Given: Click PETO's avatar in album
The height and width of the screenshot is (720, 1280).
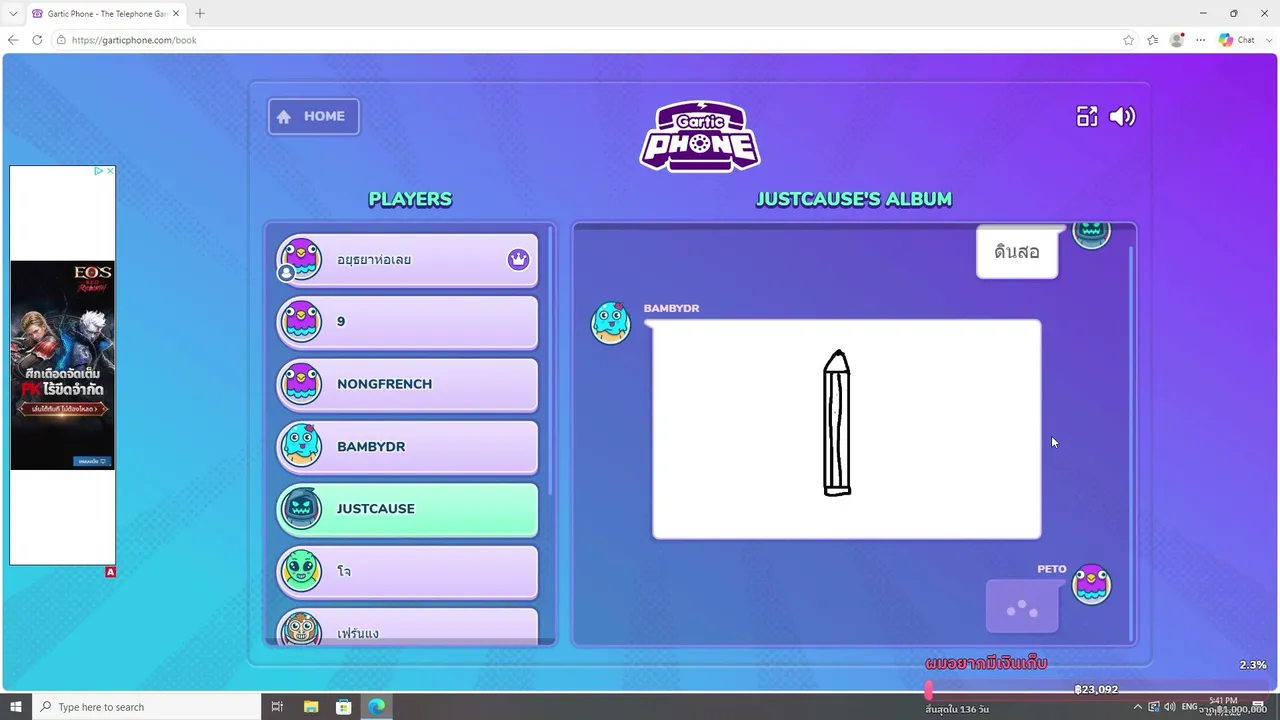Looking at the screenshot, I should pos(1091,584).
